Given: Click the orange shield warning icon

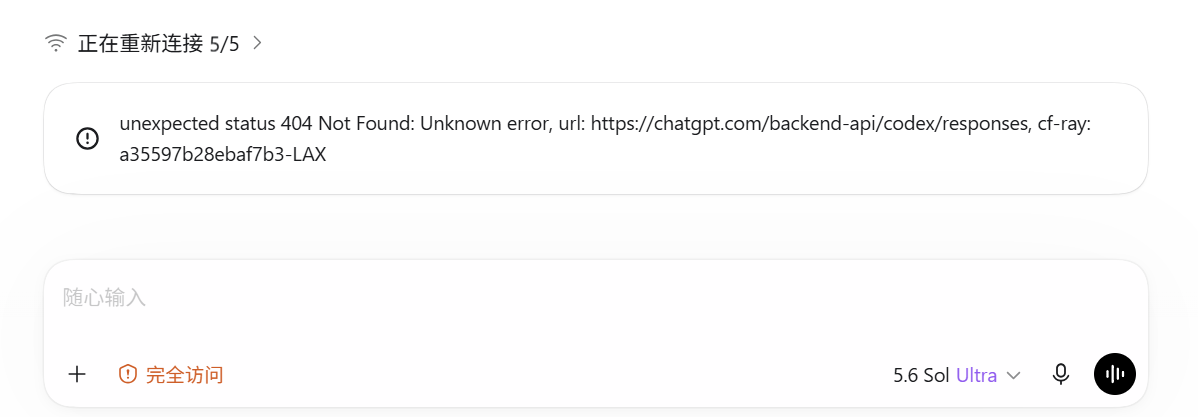Looking at the screenshot, I should [128, 374].
